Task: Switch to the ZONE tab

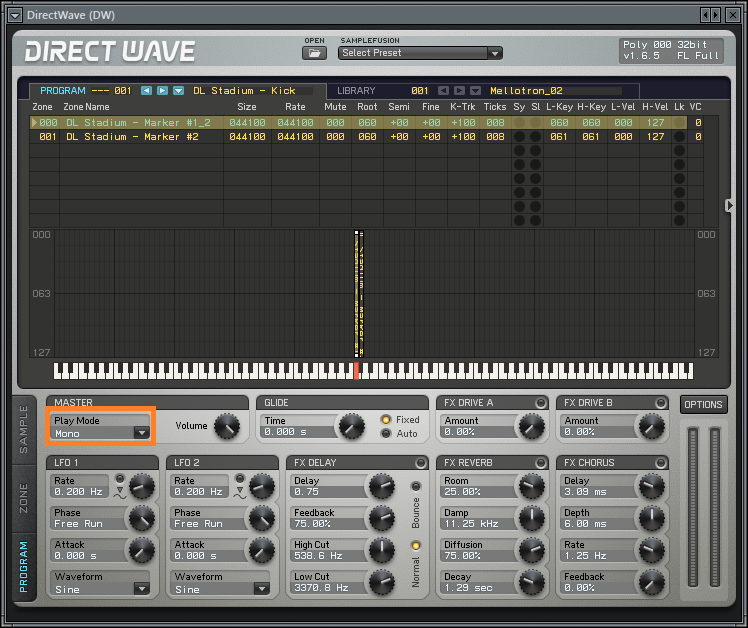Action: (24, 498)
